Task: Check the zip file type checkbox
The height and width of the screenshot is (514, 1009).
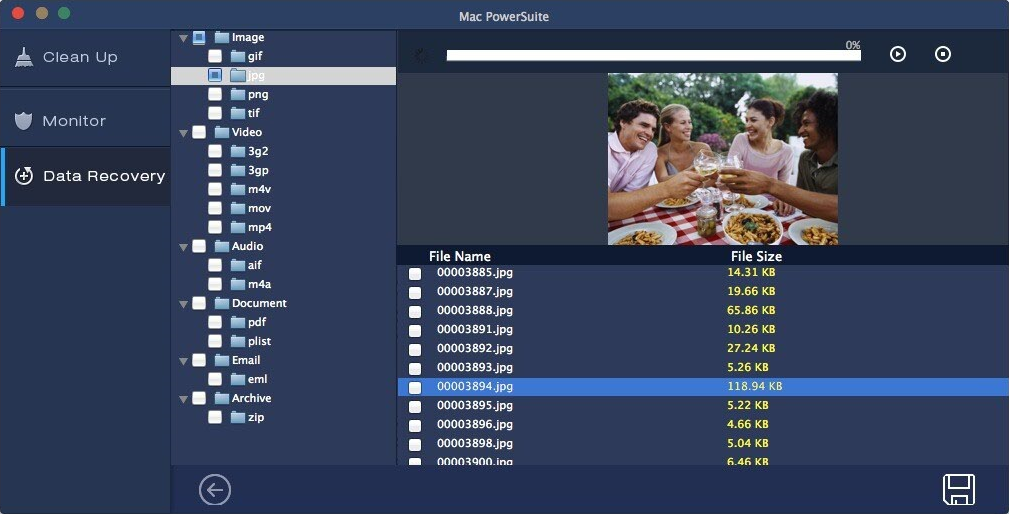Action: click(x=215, y=417)
